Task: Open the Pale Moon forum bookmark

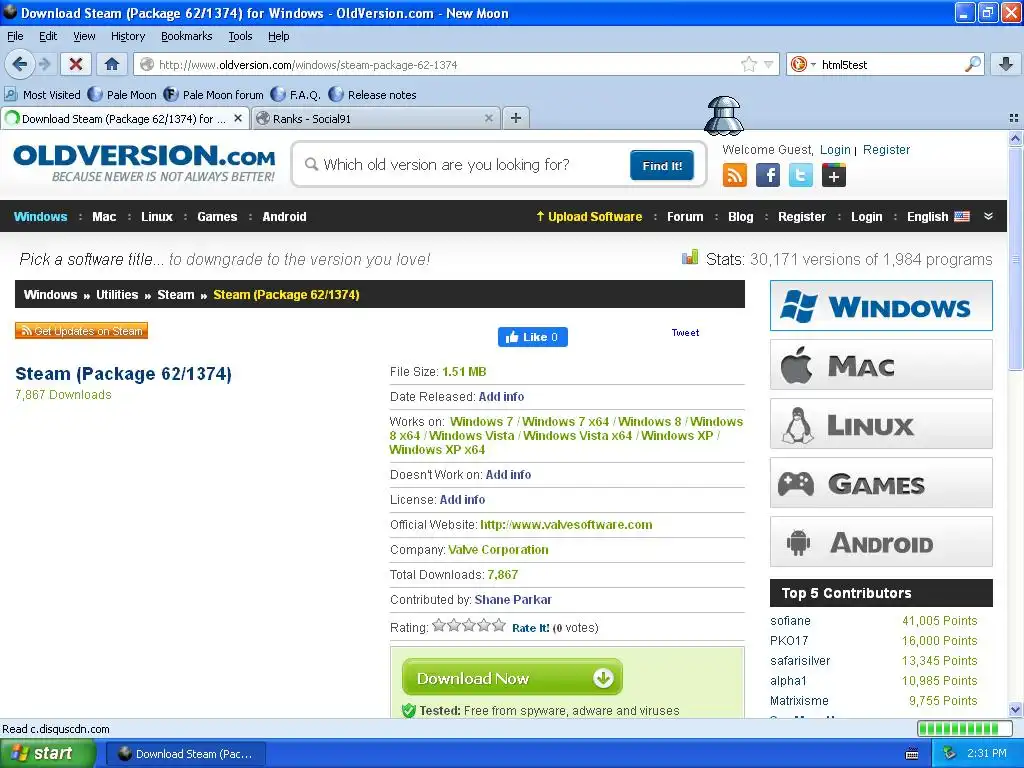Action: click(x=214, y=95)
